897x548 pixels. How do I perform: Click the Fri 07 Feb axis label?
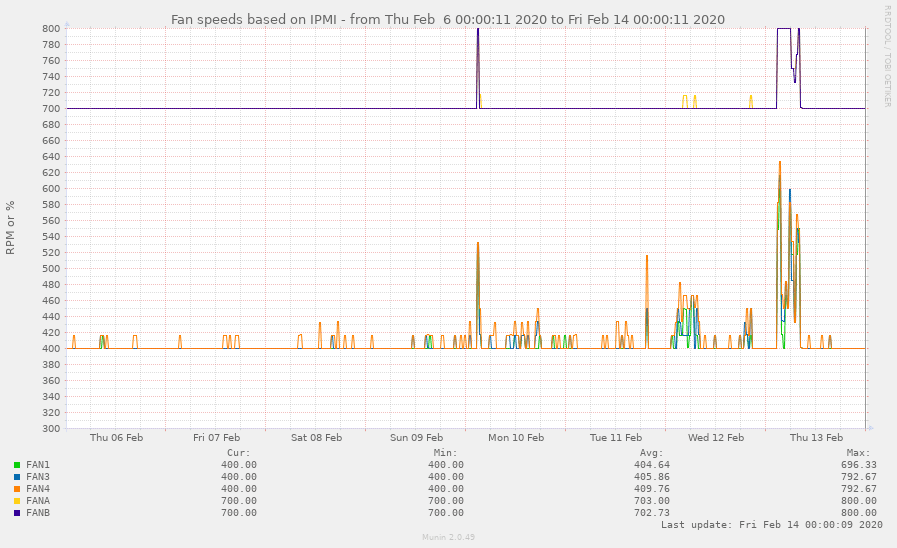tap(216, 438)
